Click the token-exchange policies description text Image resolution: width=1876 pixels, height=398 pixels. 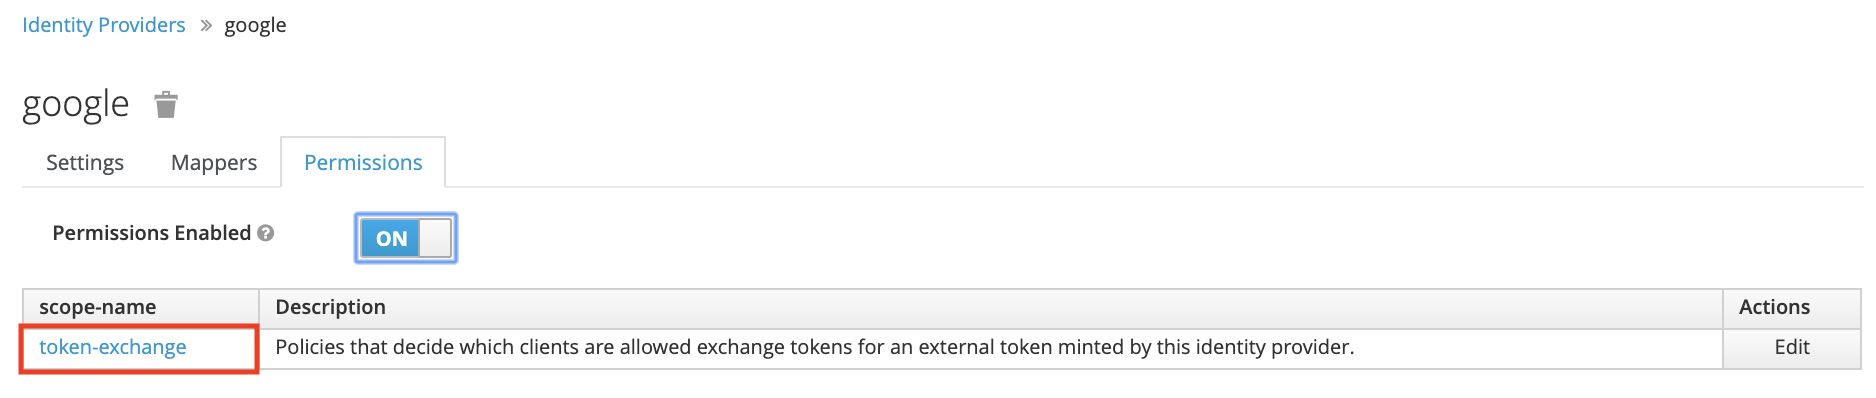(815, 347)
